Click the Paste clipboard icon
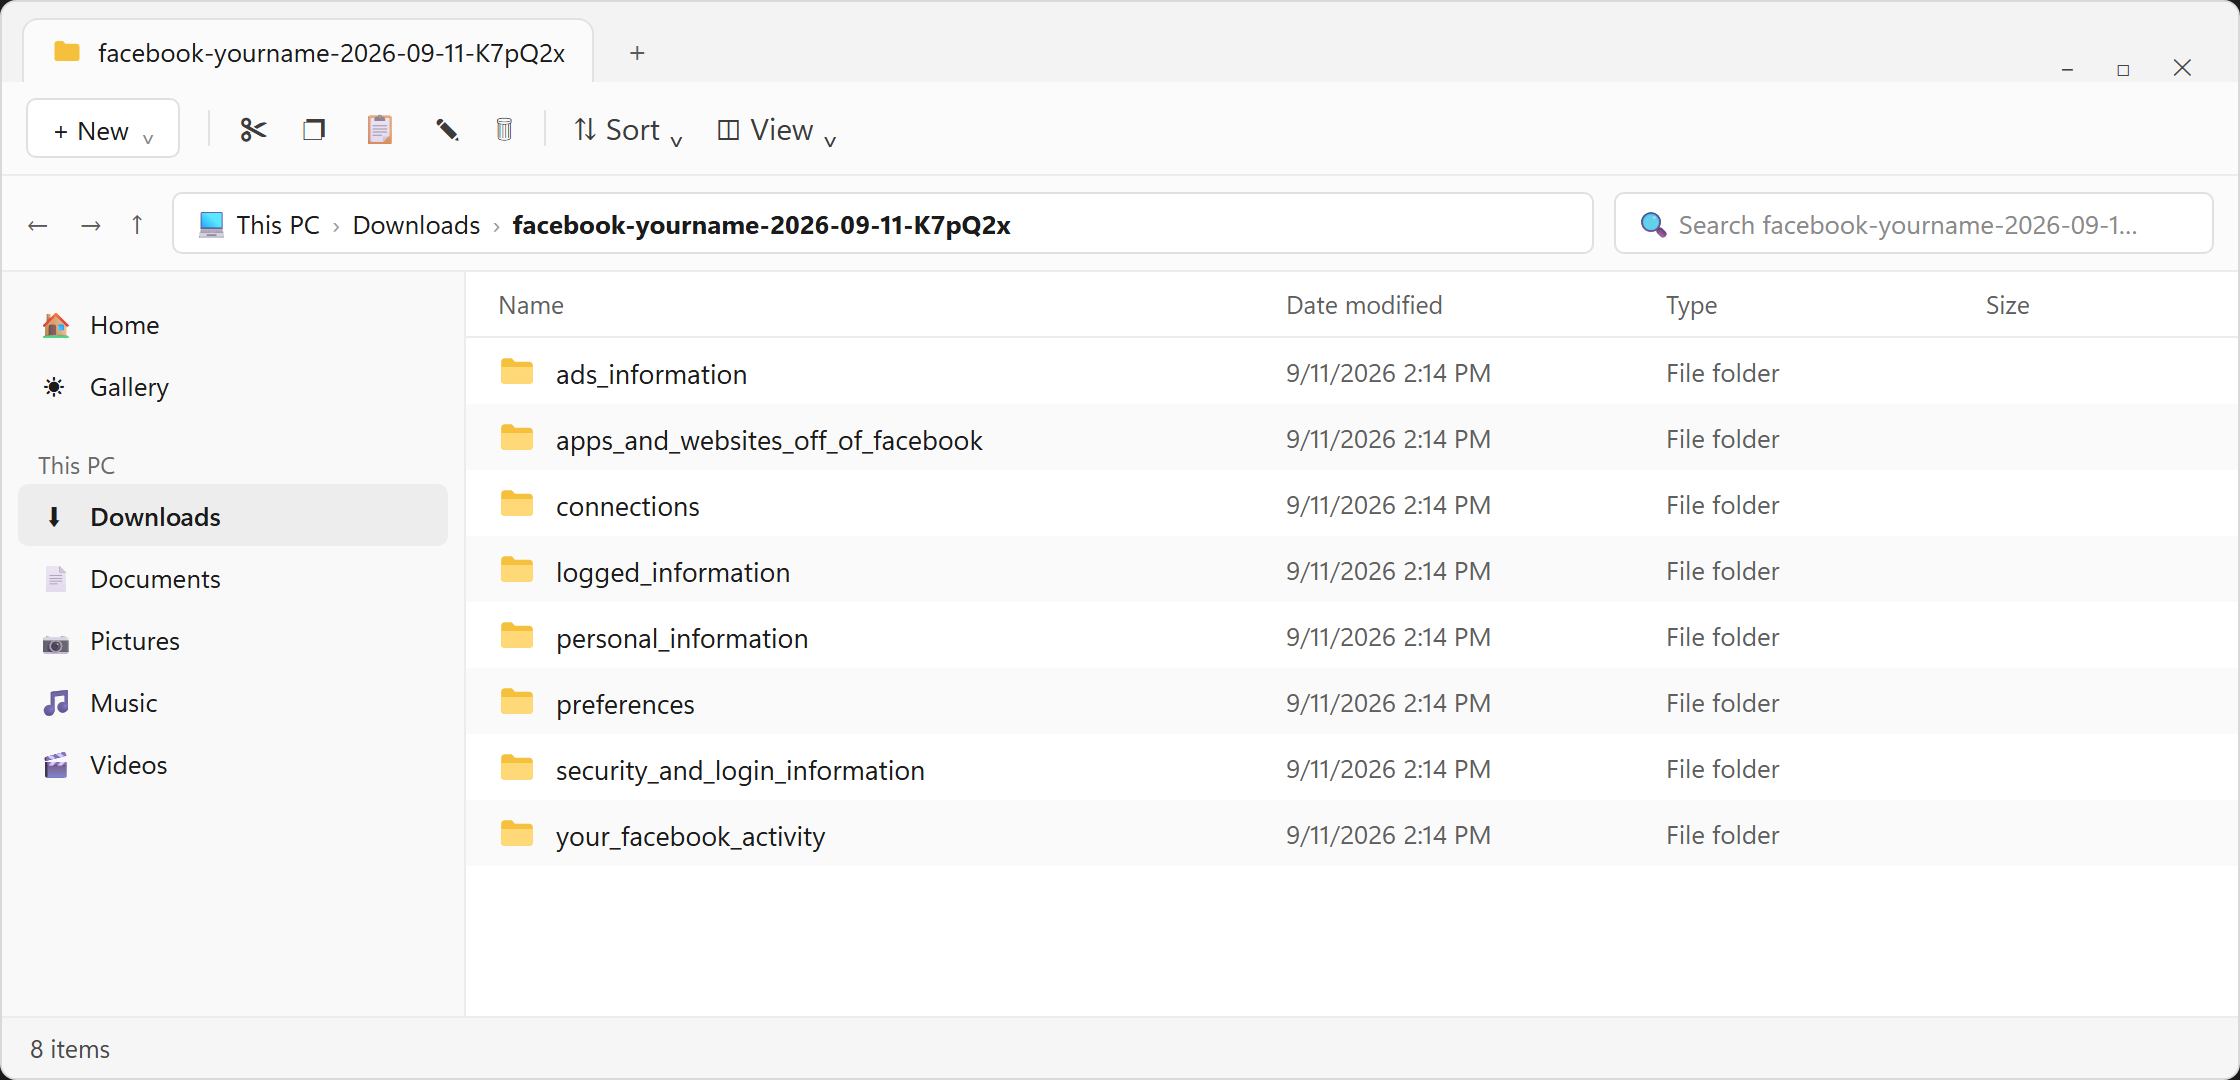Screen dimensions: 2240x1080 [379, 130]
